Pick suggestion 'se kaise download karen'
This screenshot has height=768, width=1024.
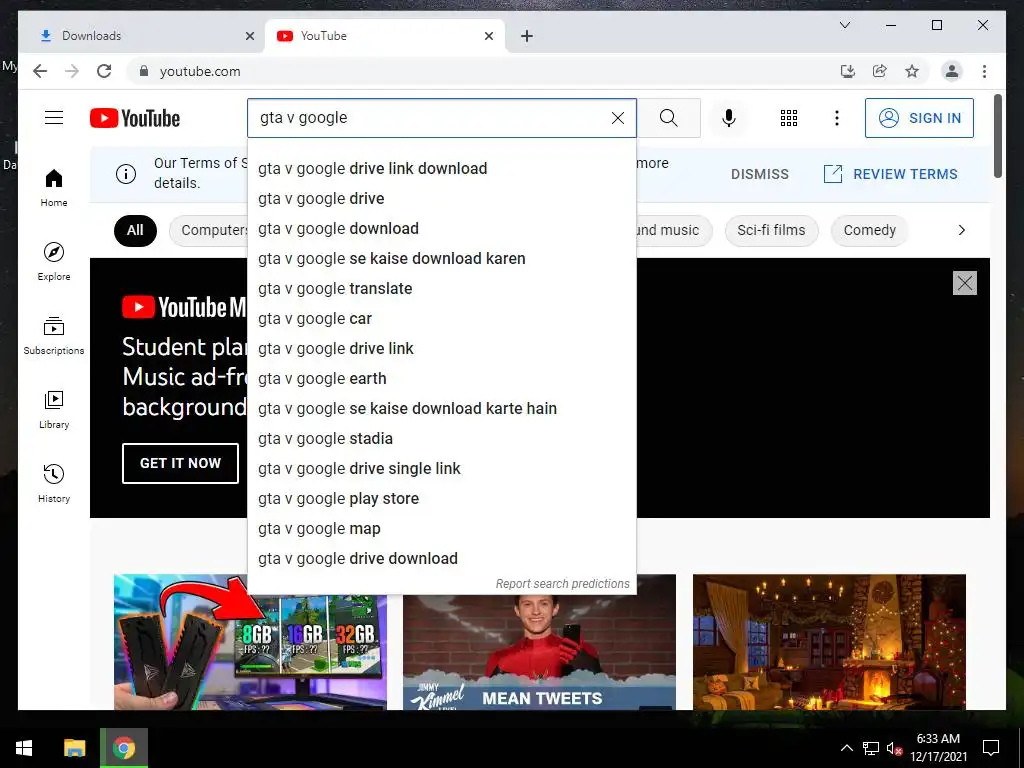click(x=442, y=259)
